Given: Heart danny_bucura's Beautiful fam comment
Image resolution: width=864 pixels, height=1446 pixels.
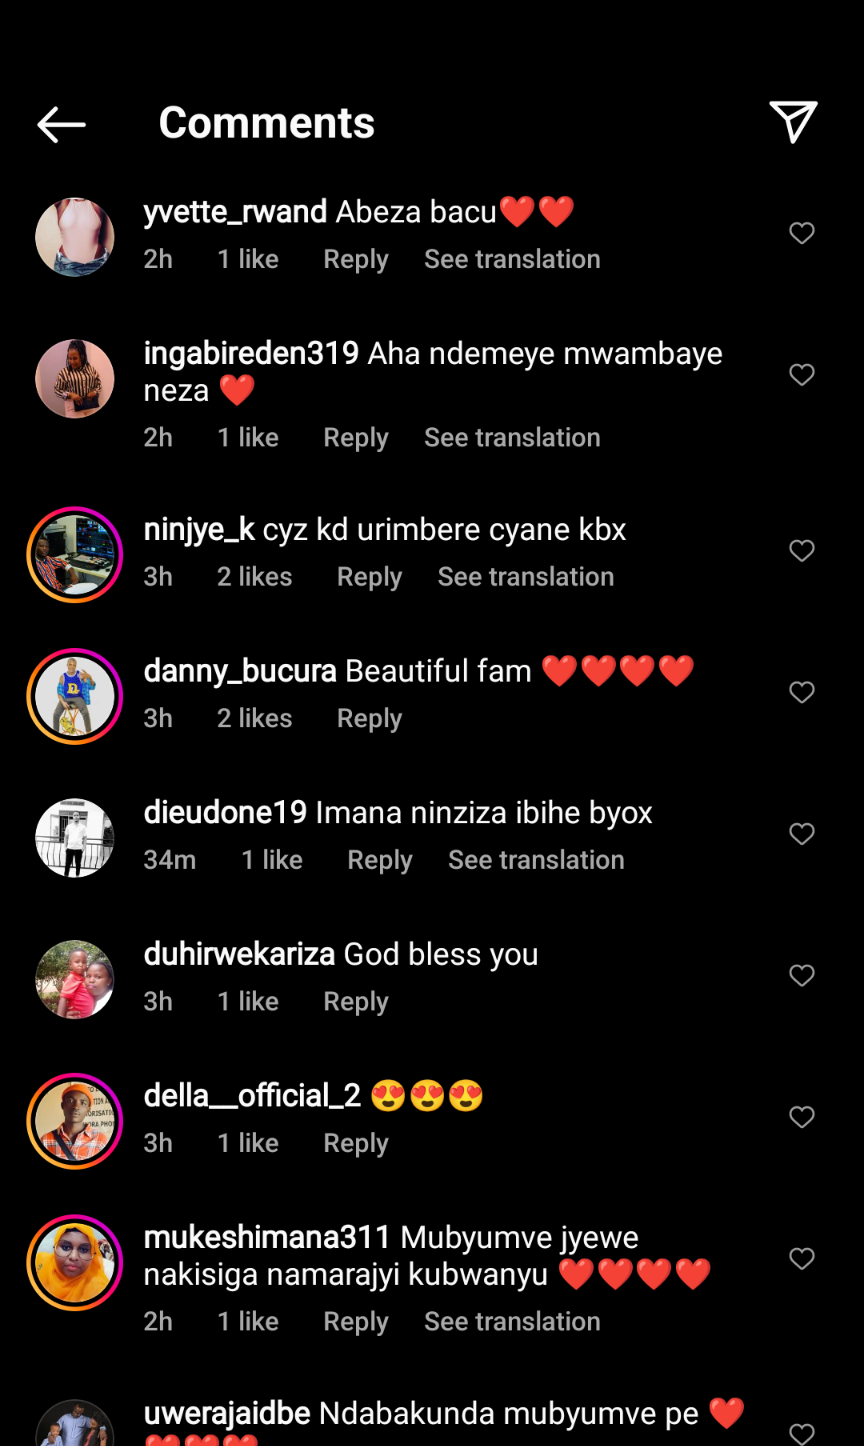Looking at the screenshot, I should click(x=802, y=692).
